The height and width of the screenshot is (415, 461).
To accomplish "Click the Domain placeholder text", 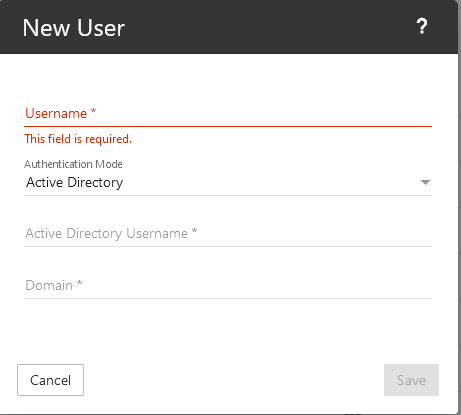I will 49,286.
